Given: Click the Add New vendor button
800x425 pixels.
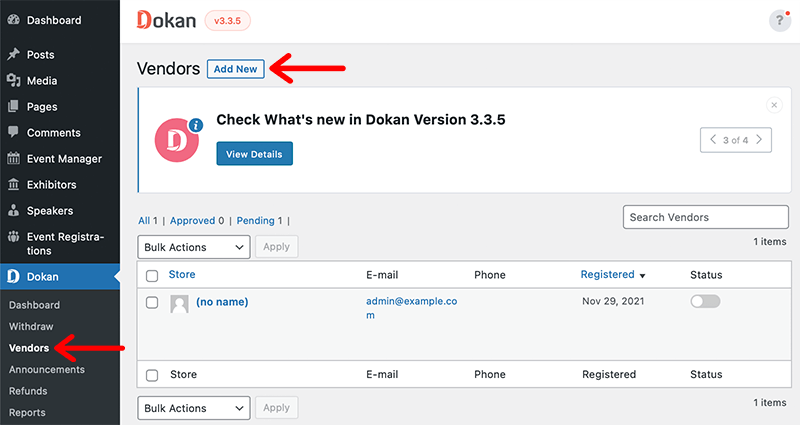Looking at the screenshot, I should click(236, 69).
